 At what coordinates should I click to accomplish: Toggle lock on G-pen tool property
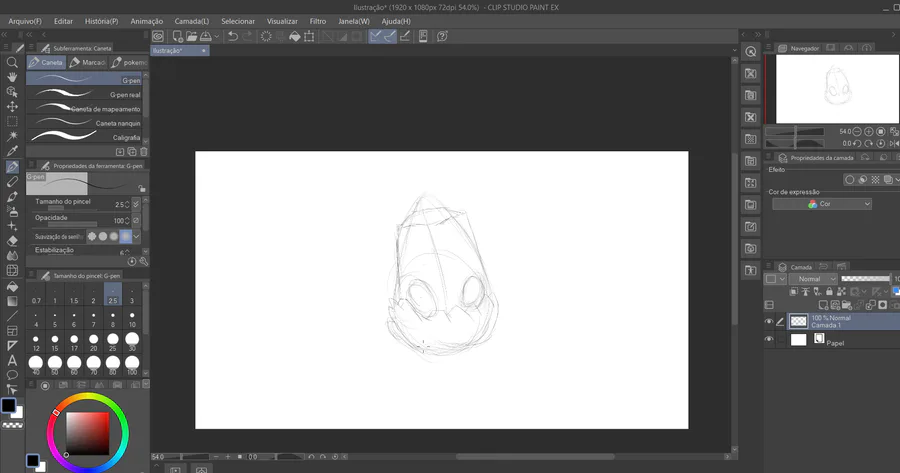click(142, 189)
